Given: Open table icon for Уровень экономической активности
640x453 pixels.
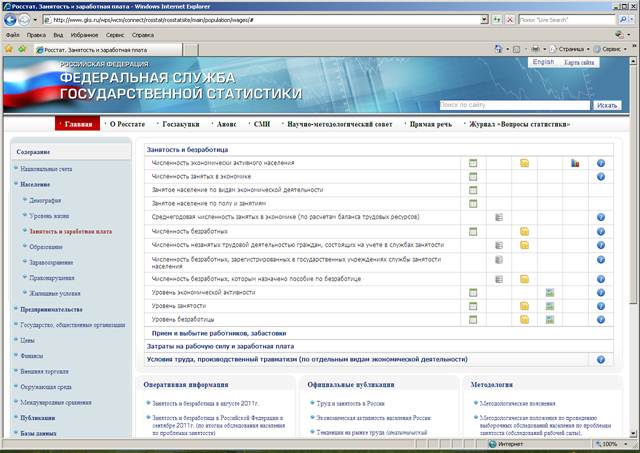Looking at the screenshot, I should point(473,293).
